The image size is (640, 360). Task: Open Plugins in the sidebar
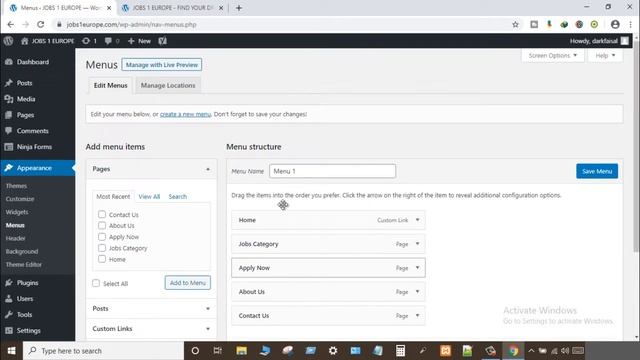point(27,282)
